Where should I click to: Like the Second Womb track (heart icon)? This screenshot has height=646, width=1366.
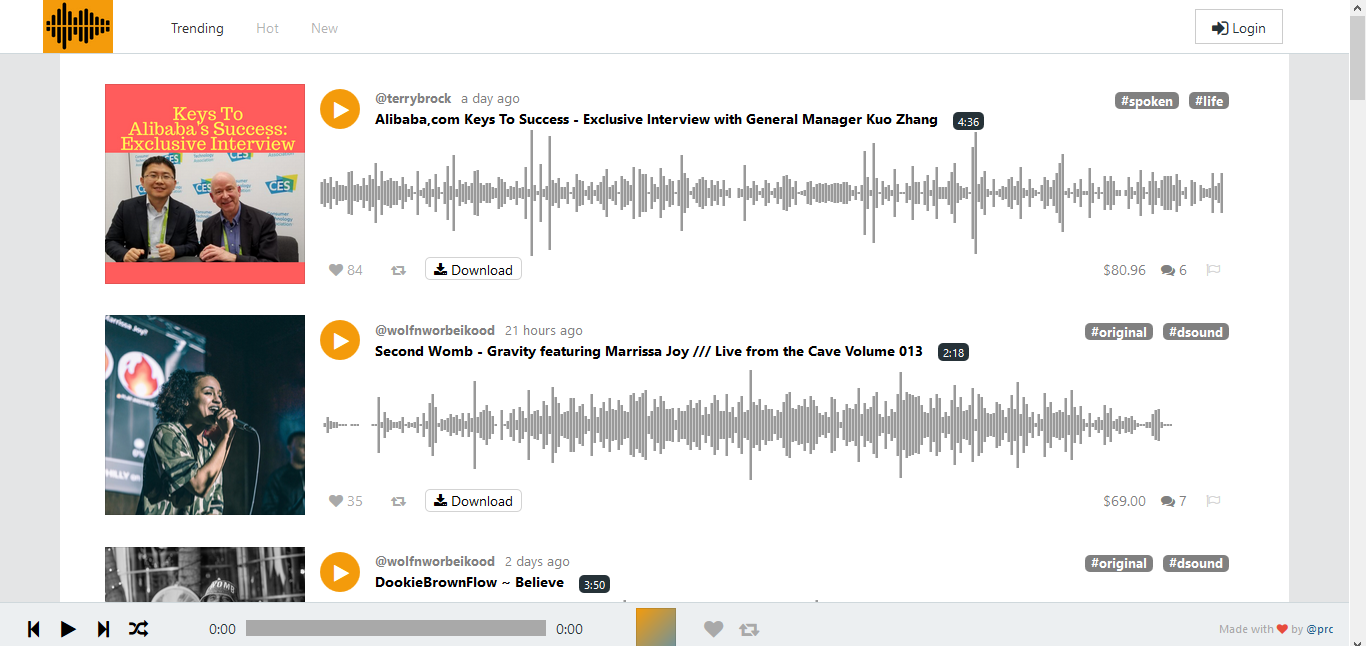pyautogui.click(x=336, y=501)
